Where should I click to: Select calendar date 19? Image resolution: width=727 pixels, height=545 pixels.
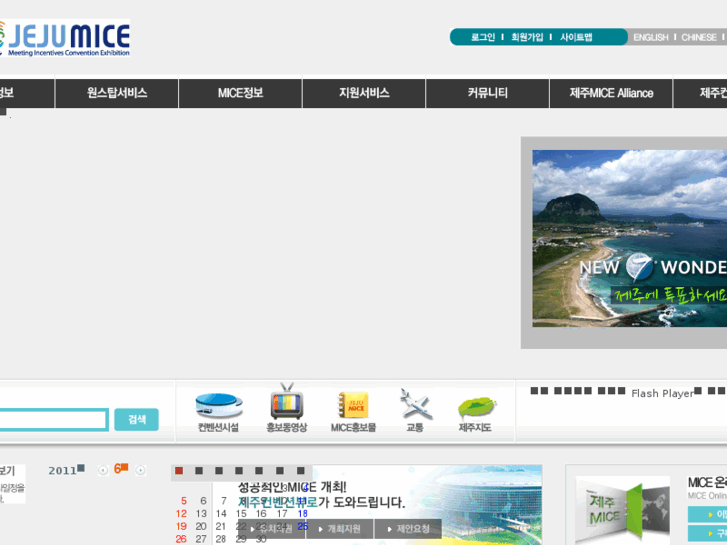(181, 526)
